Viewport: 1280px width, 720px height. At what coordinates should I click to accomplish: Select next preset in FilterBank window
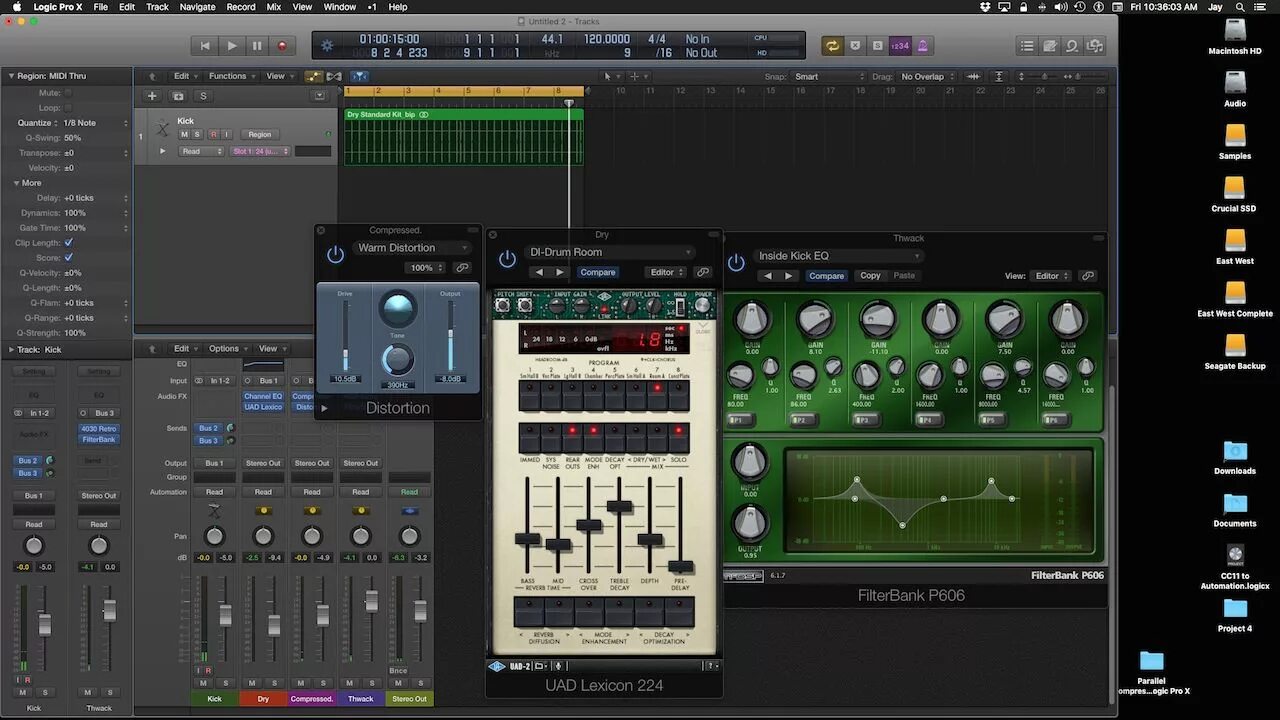click(x=788, y=276)
